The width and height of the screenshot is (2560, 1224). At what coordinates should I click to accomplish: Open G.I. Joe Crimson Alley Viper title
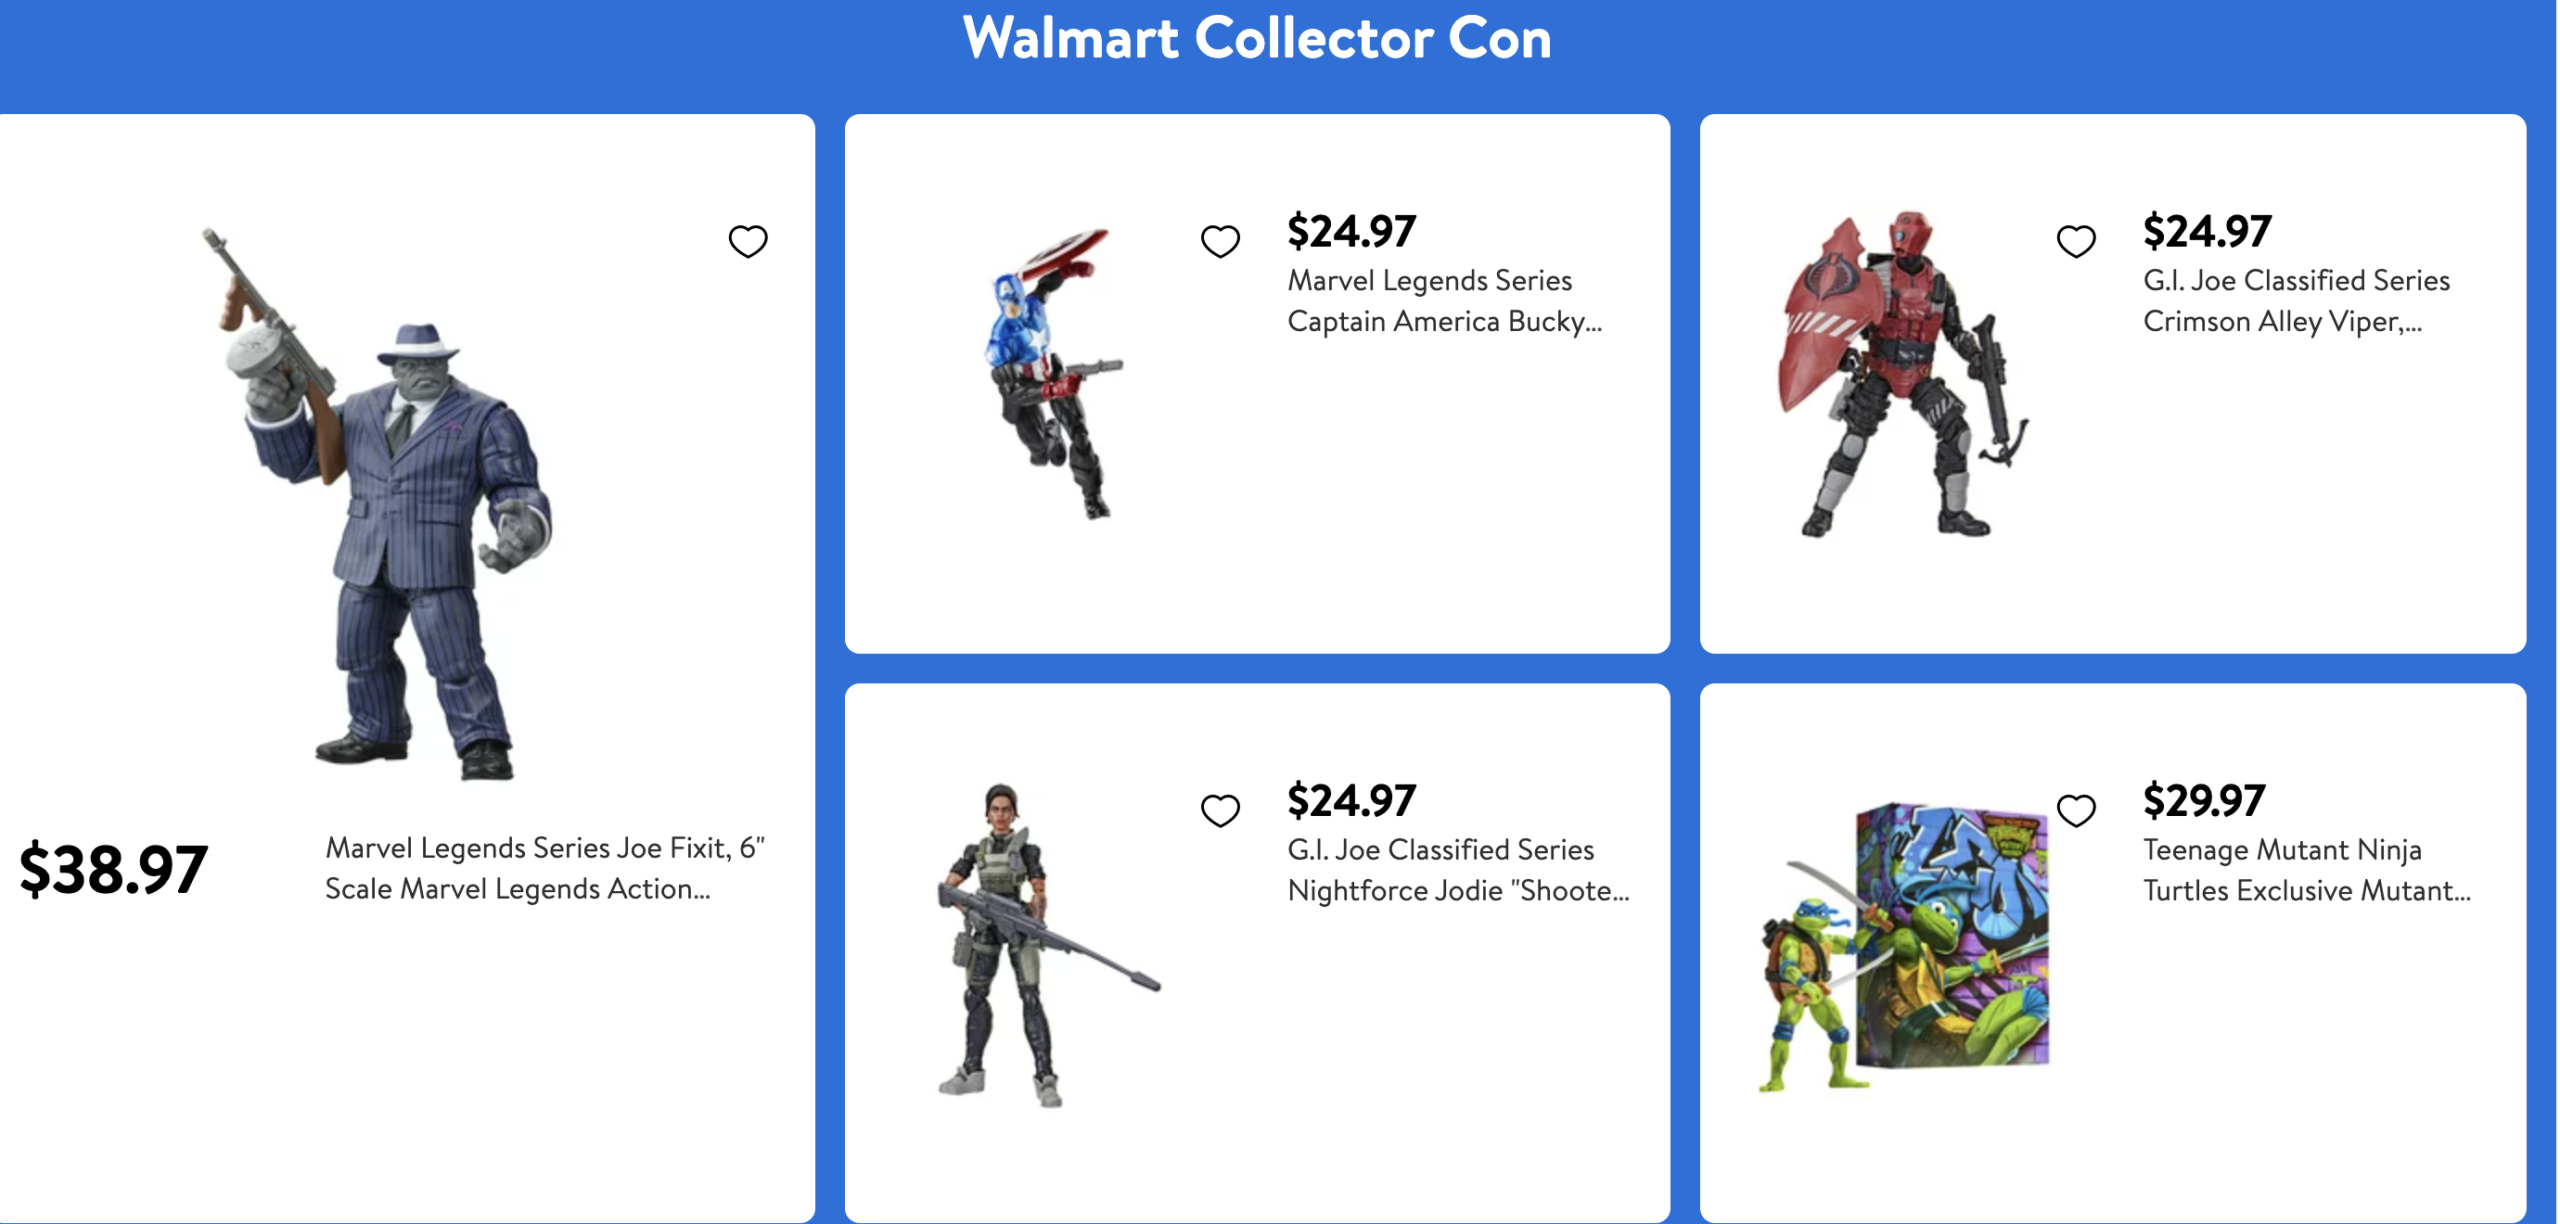tap(2295, 301)
